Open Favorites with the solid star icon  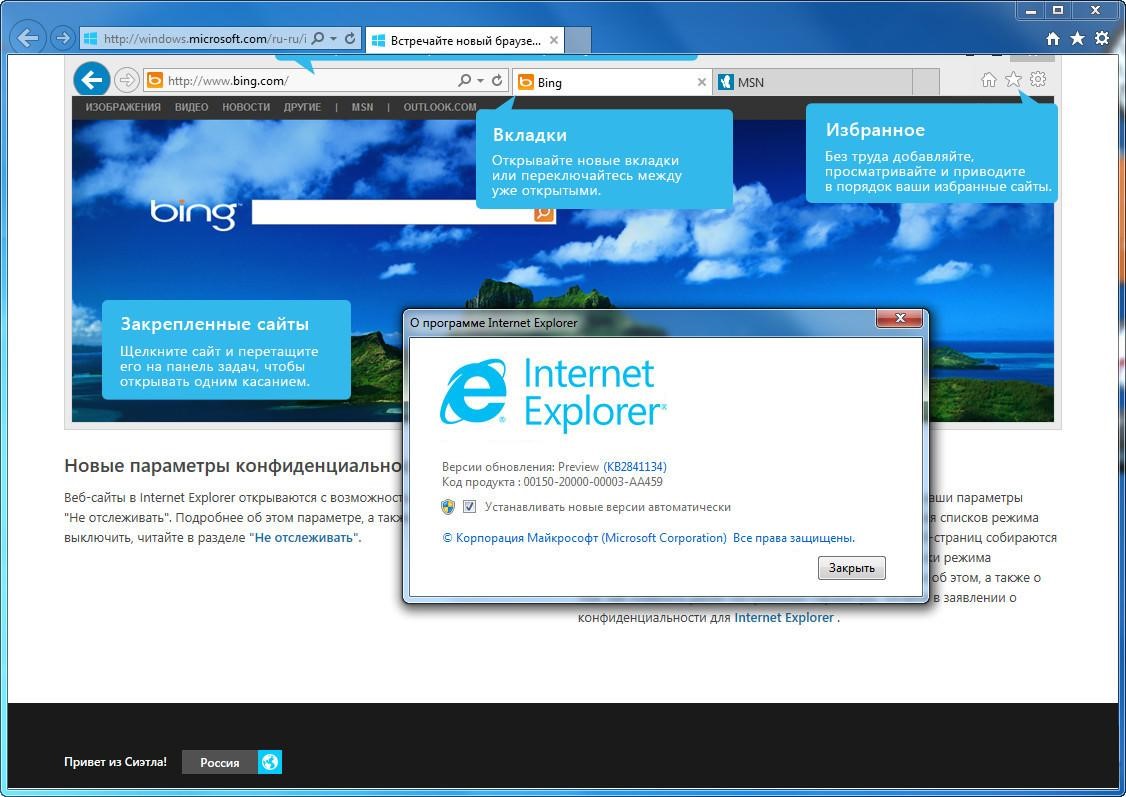[1077, 39]
